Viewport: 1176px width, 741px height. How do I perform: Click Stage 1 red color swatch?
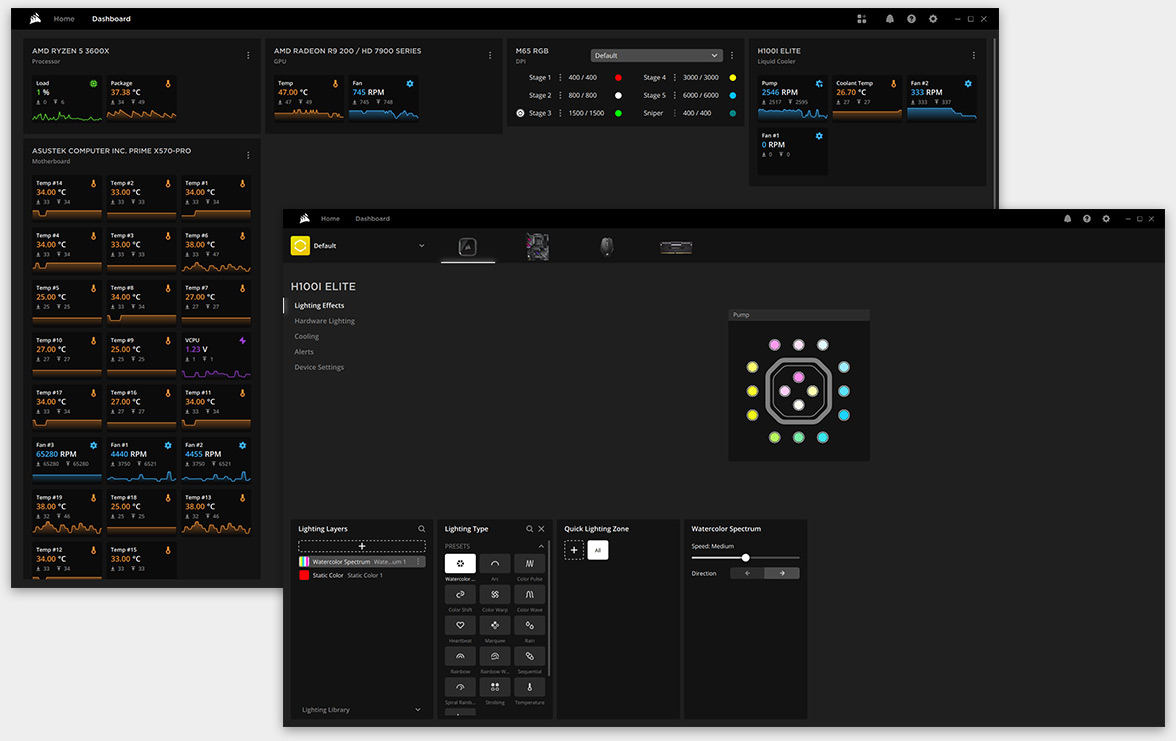point(618,77)
